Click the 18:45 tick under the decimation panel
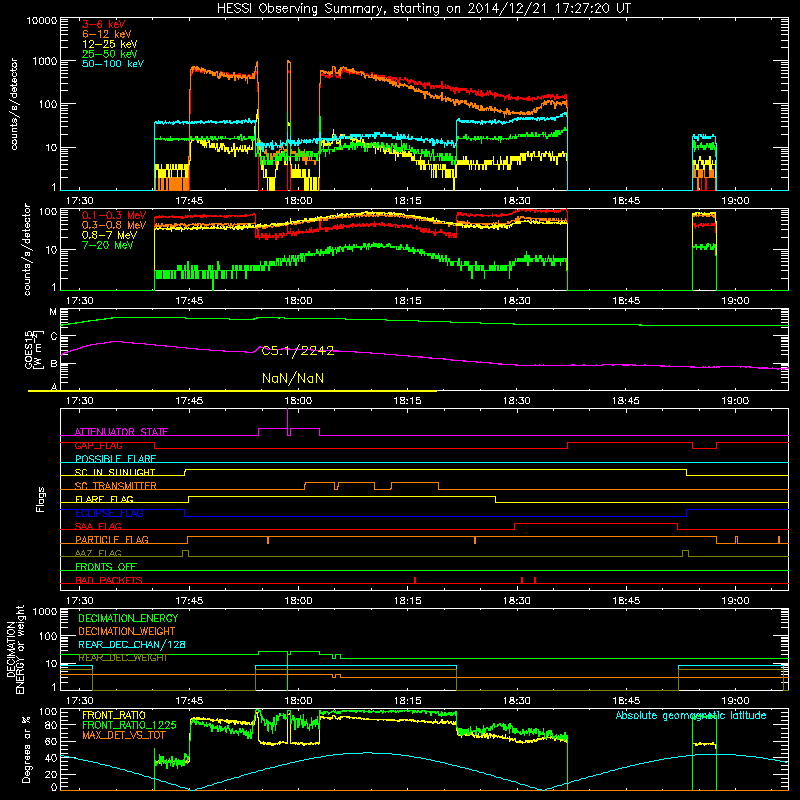 pyautogui.click(x=626, y=701)
